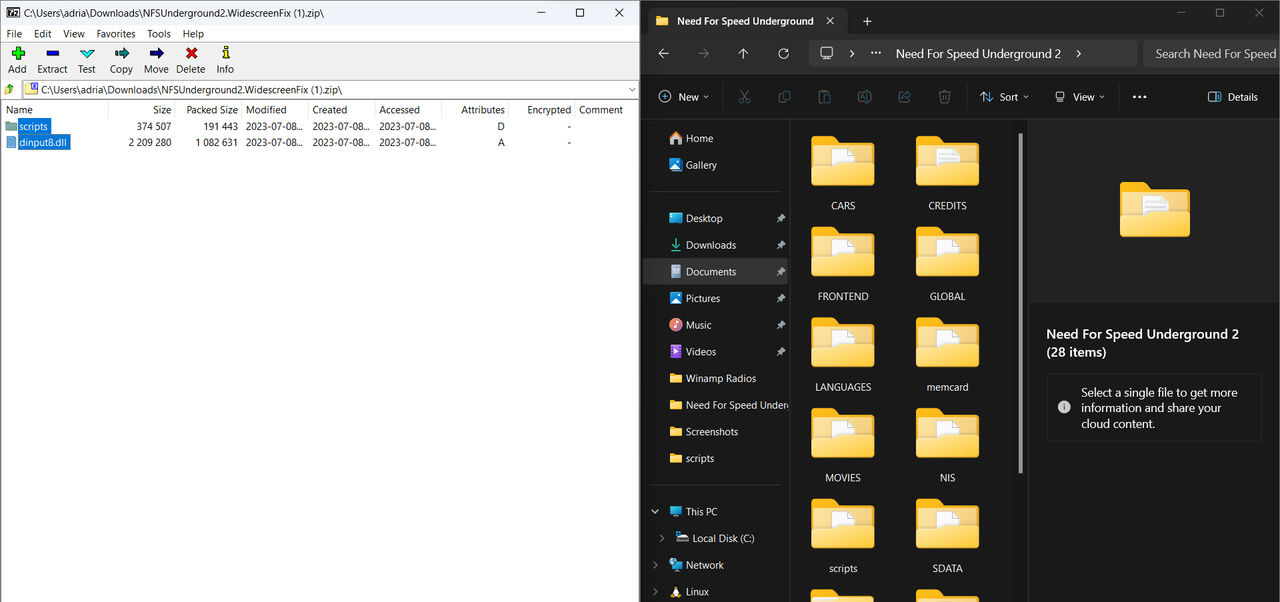The image size is (1280, 602).
Task: Refresh the File Explorer folder view
Action: click(783, 54)
